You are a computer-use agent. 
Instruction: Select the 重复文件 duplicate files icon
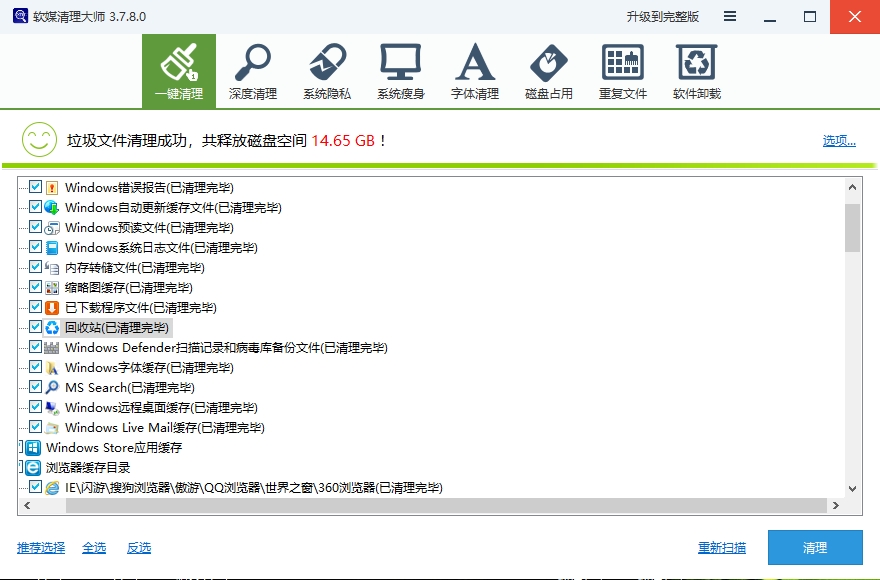click(x=622, y=71)
